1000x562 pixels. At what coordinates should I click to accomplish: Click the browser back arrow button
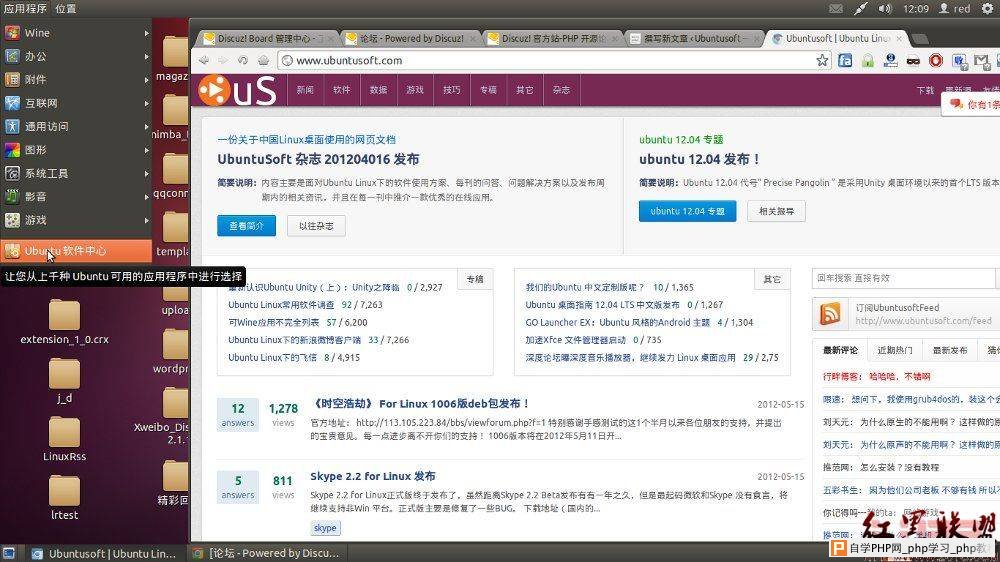coord(203,60)
